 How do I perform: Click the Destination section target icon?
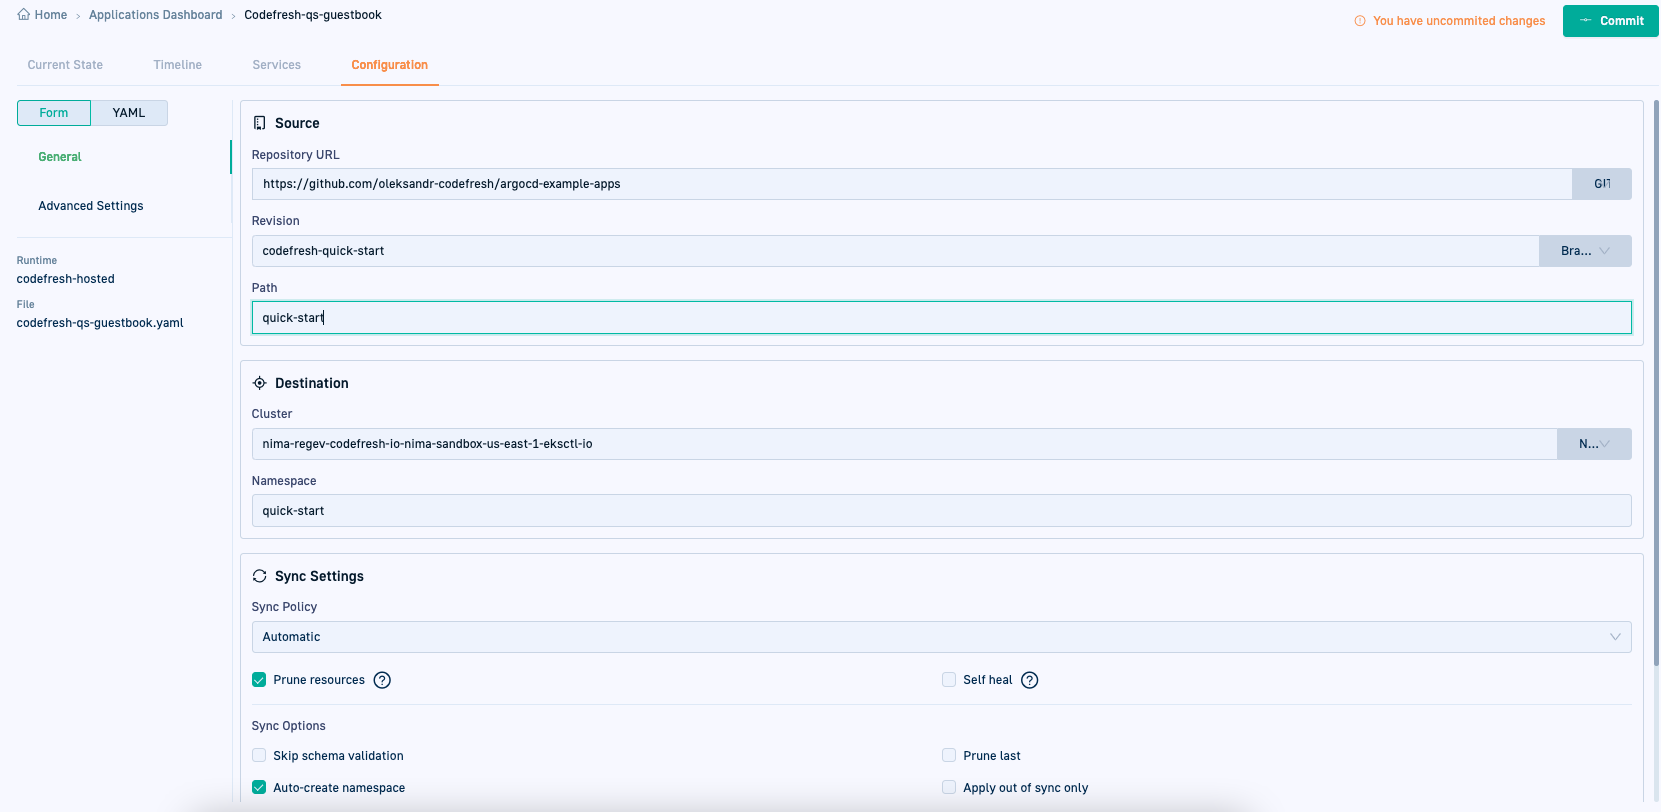point(259,383)
